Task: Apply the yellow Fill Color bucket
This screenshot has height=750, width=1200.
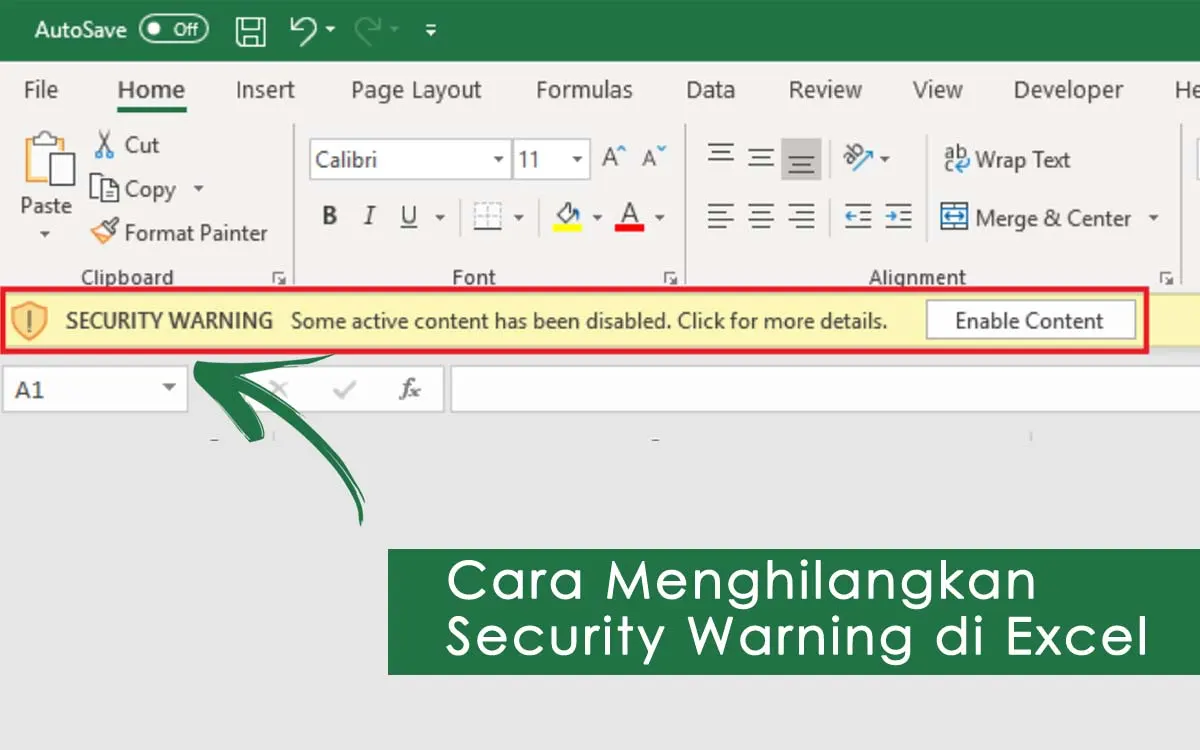Action: 567,216
